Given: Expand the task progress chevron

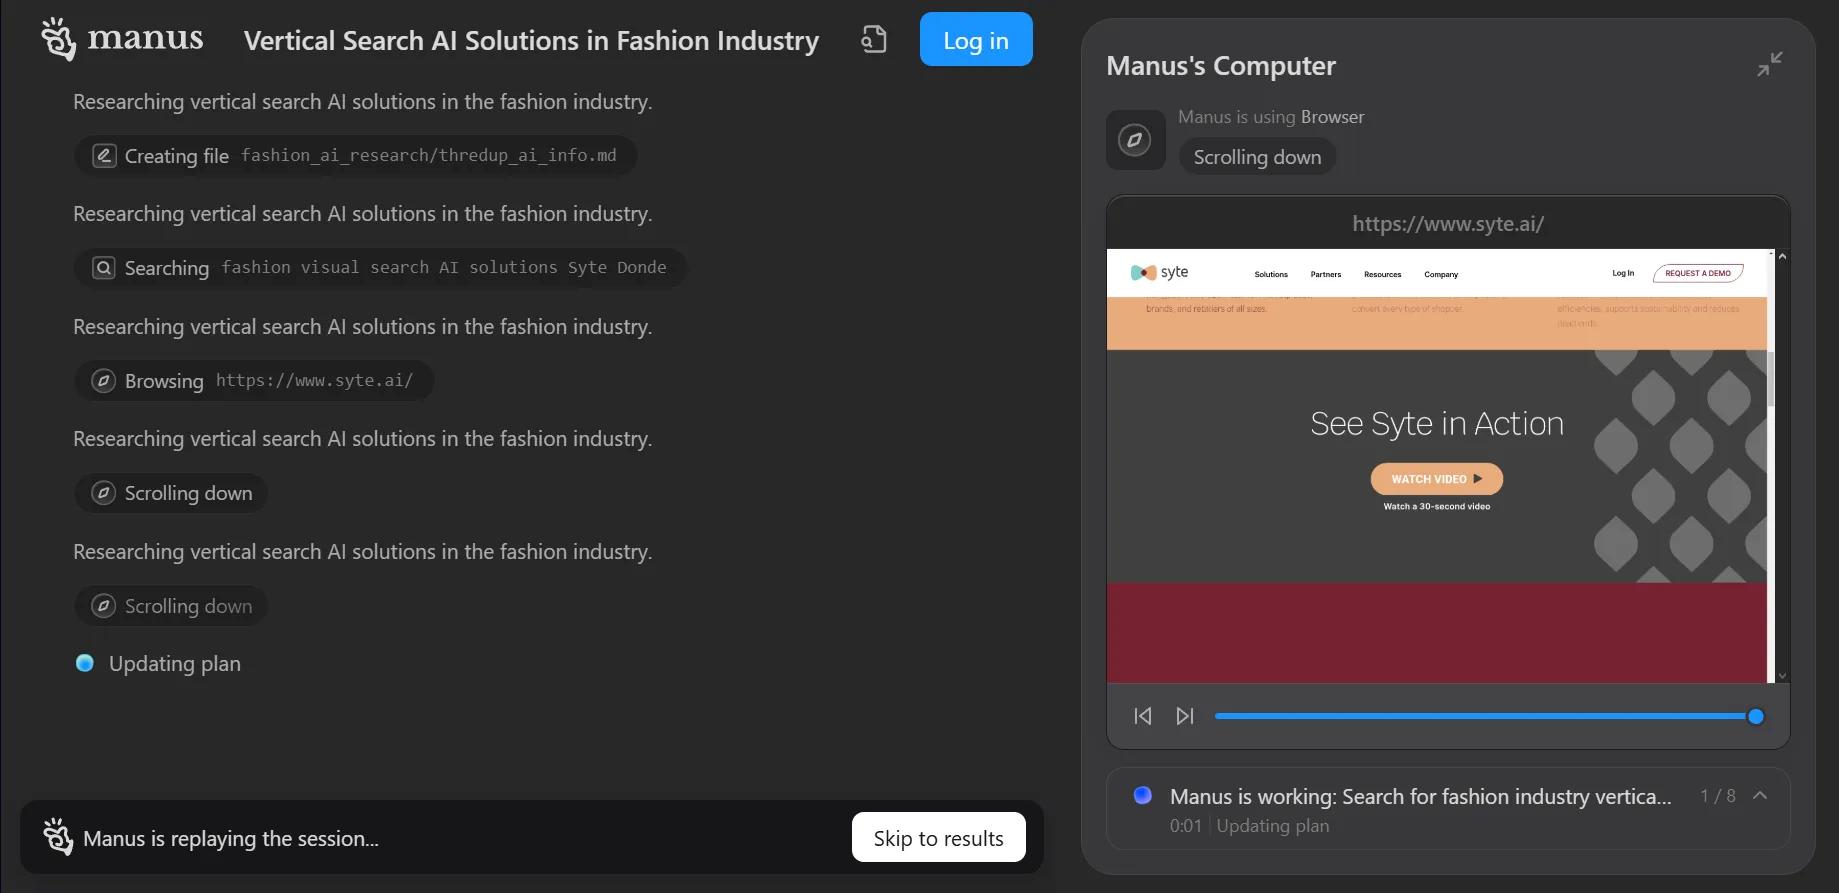Looking at the screenshot, I should point(1760,796).
